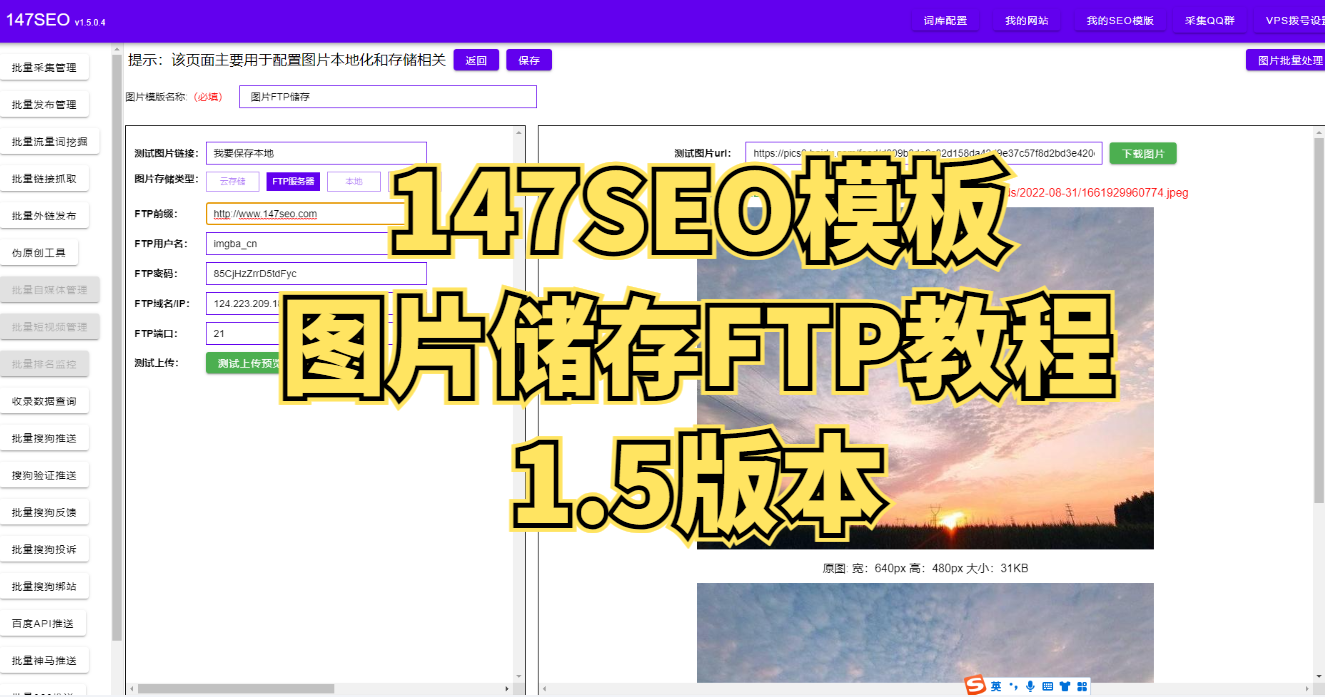This screenshot has width=1325, height=697.
Task: Open 批量搜狗投诉 in the sidebar
Action: pos(44,549)
